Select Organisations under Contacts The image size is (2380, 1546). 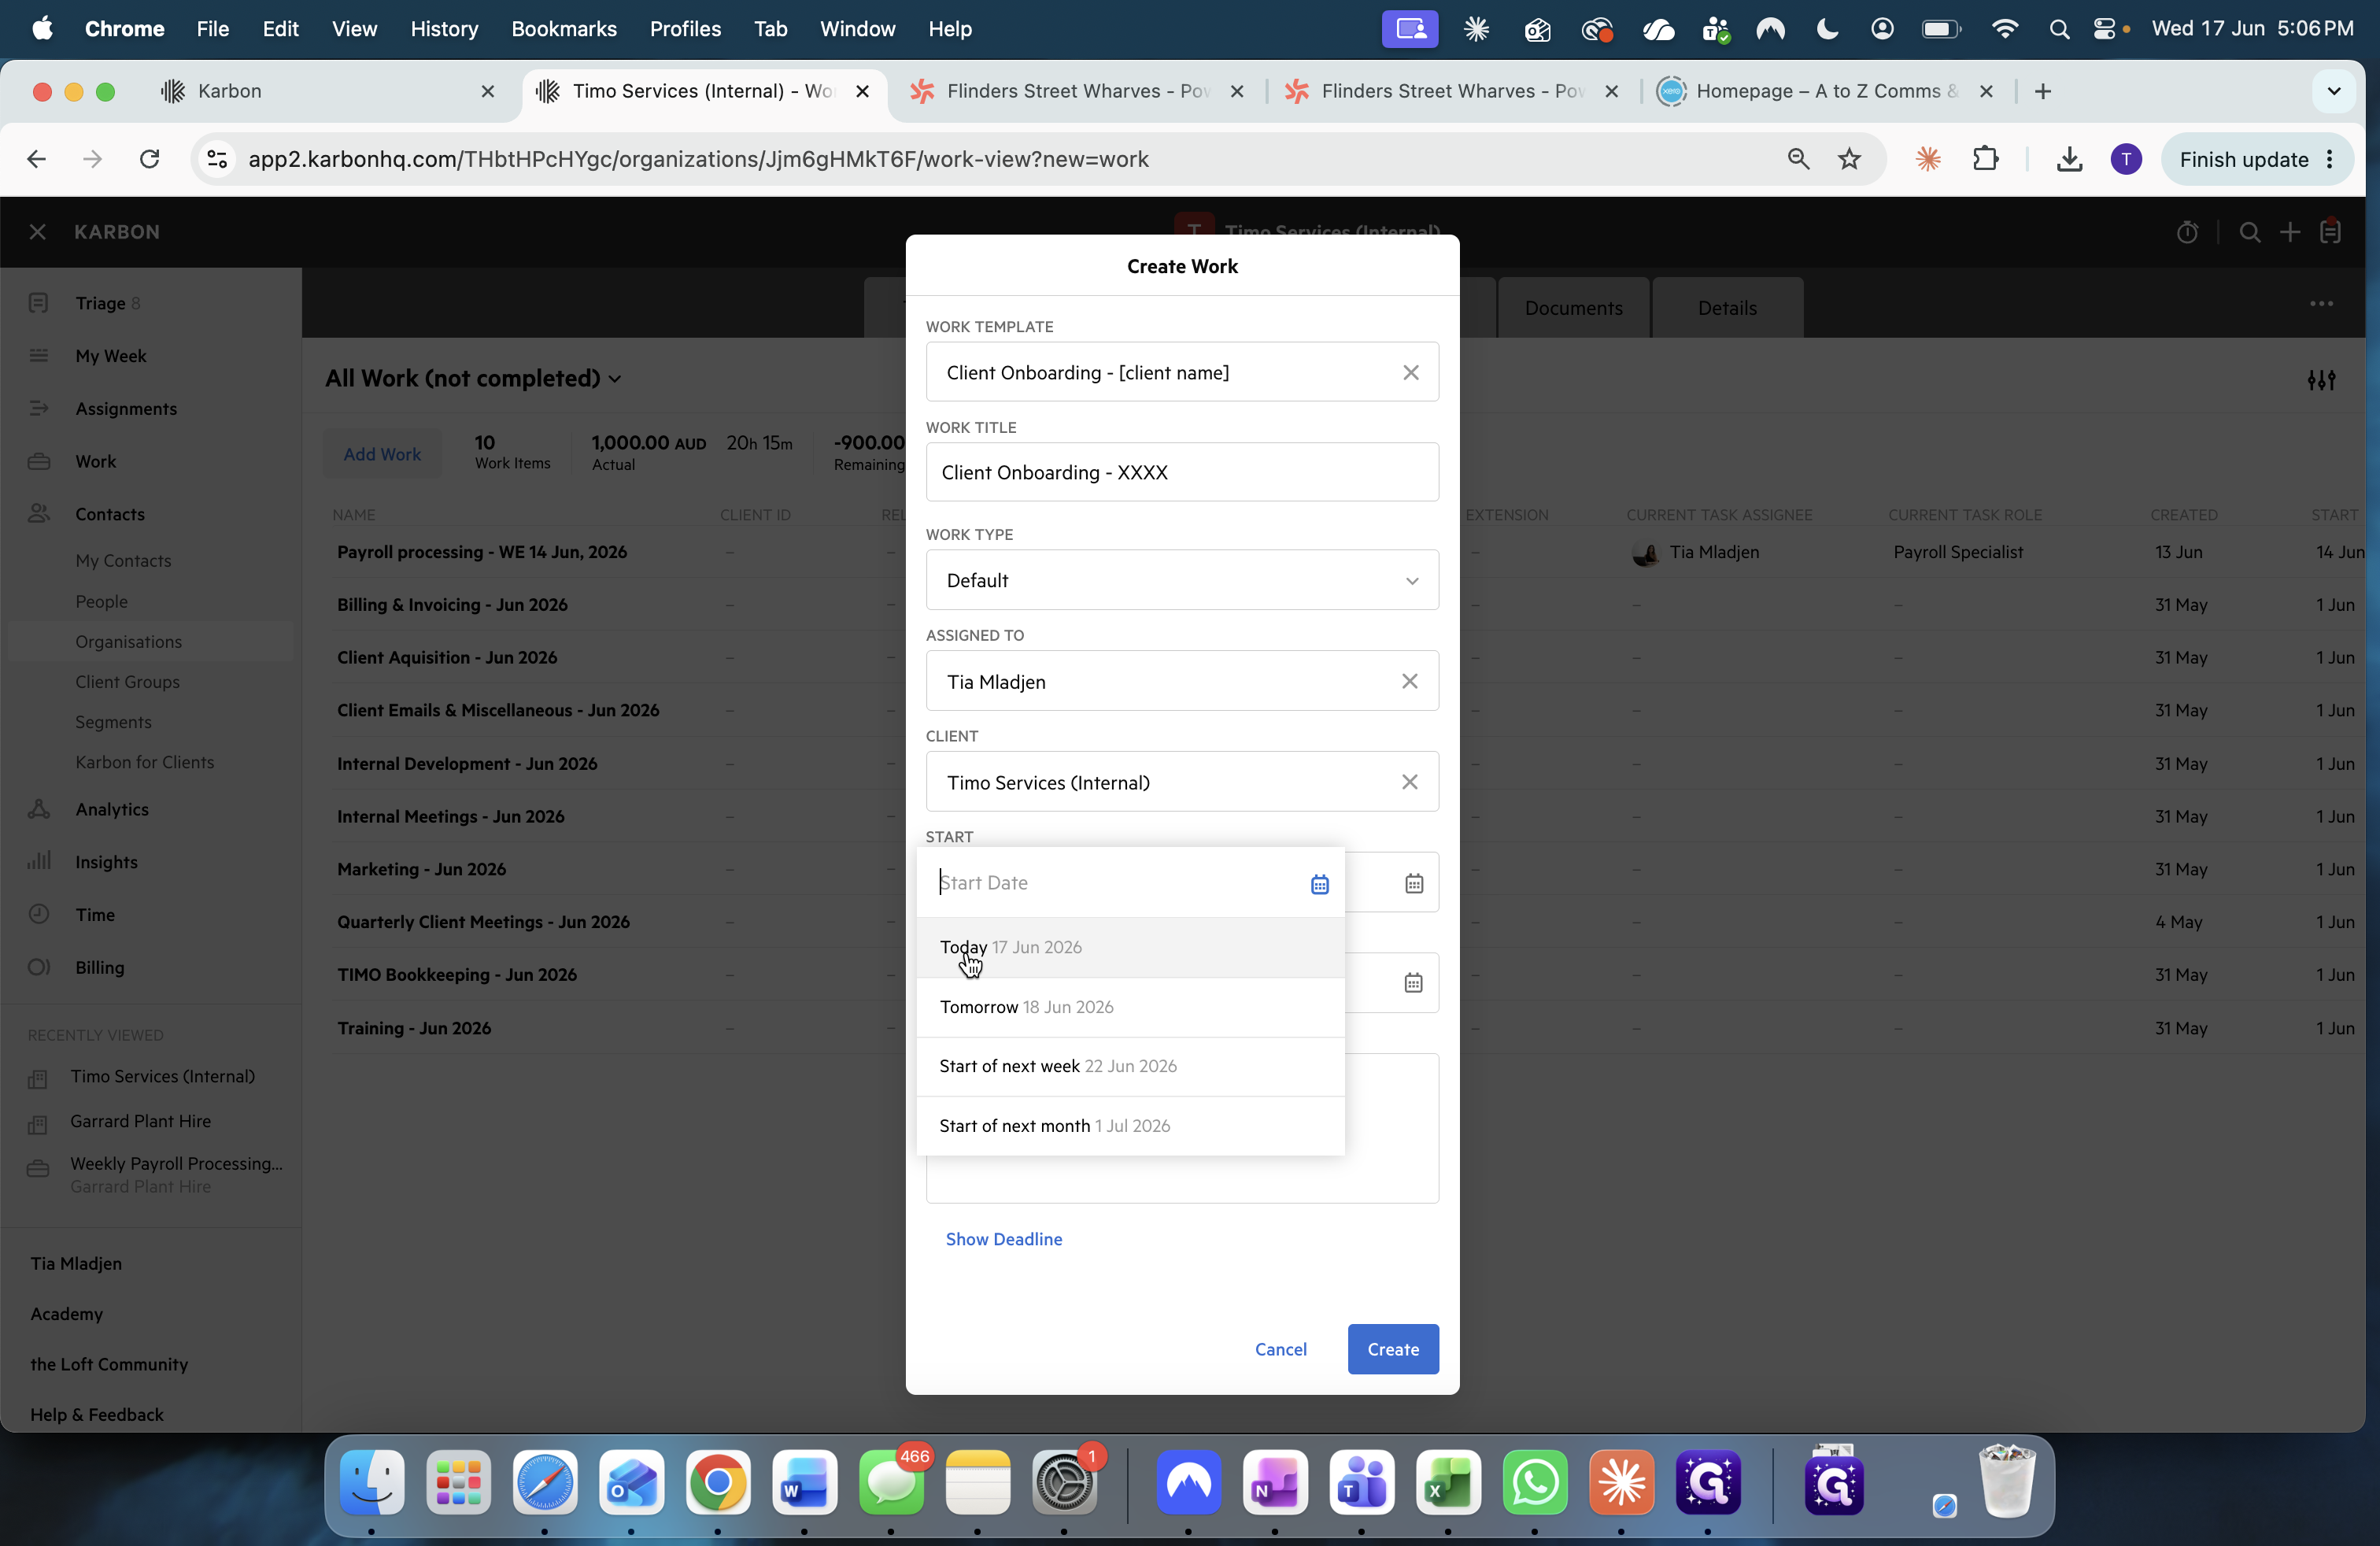tap(151, 642)
